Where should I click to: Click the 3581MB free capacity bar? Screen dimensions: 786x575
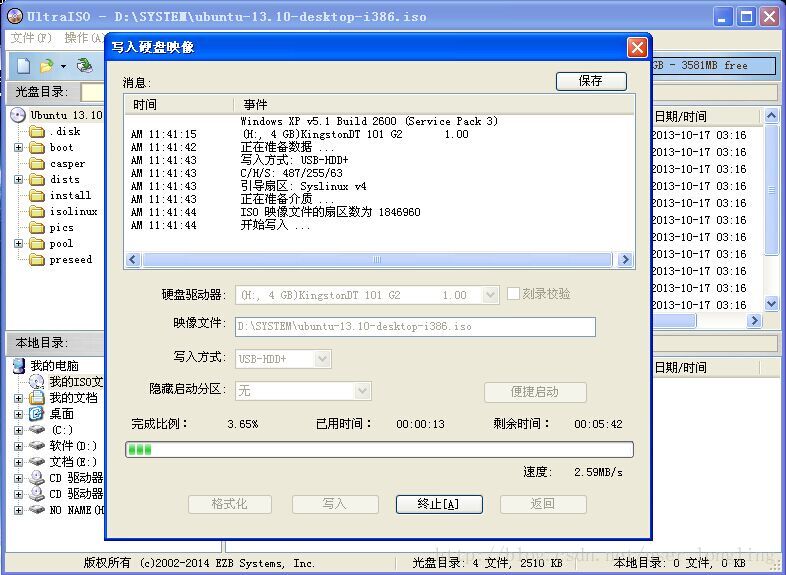(x=714, y=66)
